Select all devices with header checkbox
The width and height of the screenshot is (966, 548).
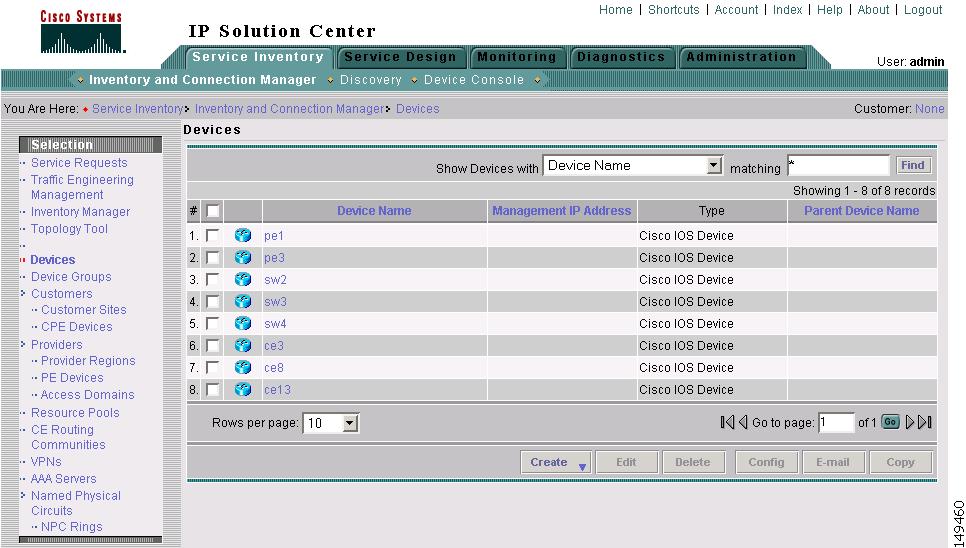pos(213,211)
